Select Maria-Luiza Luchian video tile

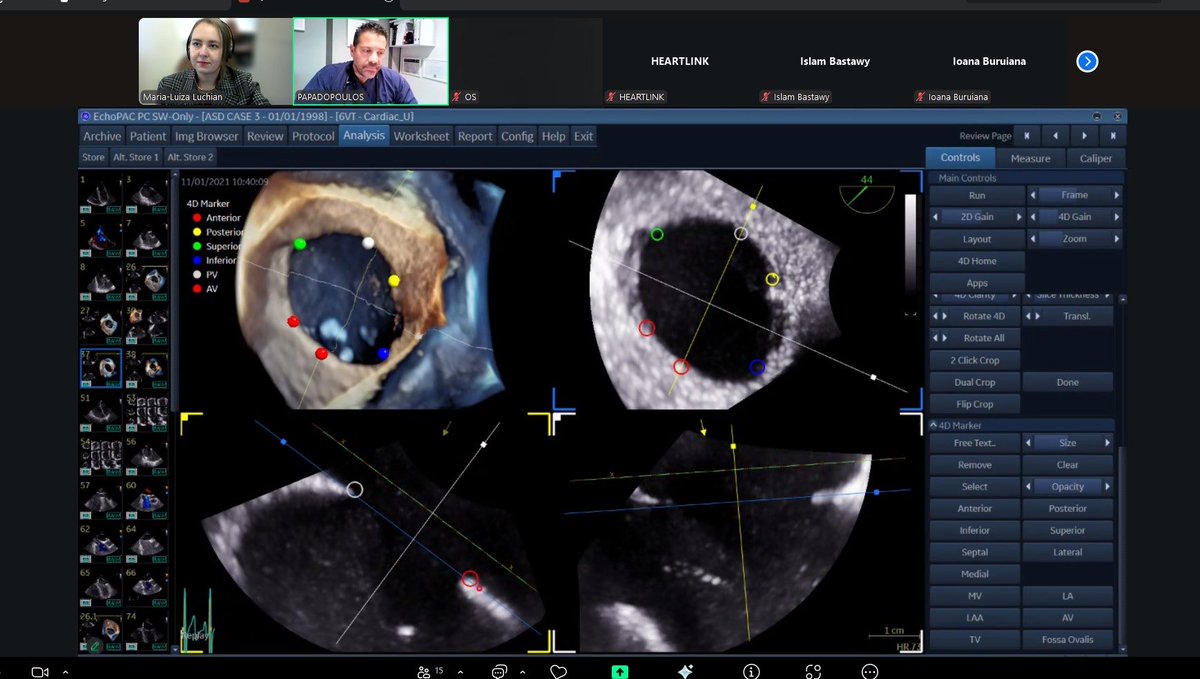(214, 61)
